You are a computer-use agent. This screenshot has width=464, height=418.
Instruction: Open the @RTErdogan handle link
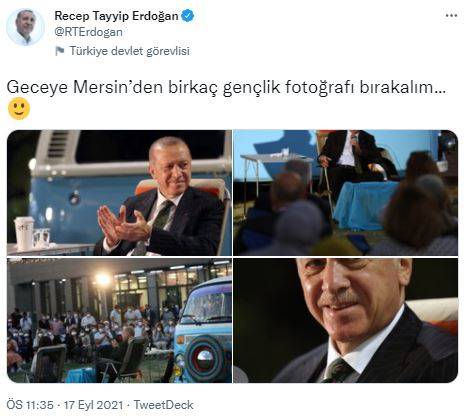click(x=88, y=32)
